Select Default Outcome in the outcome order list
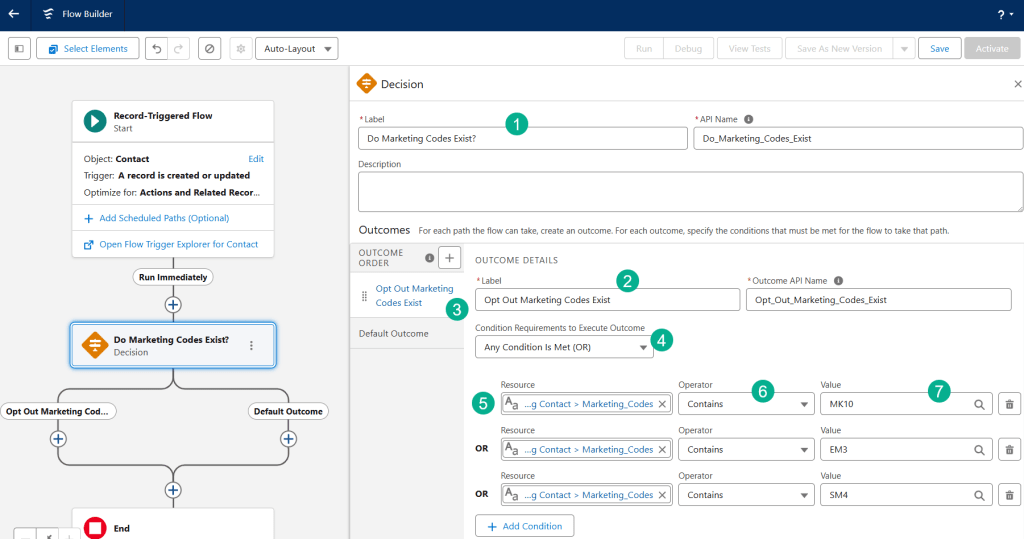 tap(394, 334)
